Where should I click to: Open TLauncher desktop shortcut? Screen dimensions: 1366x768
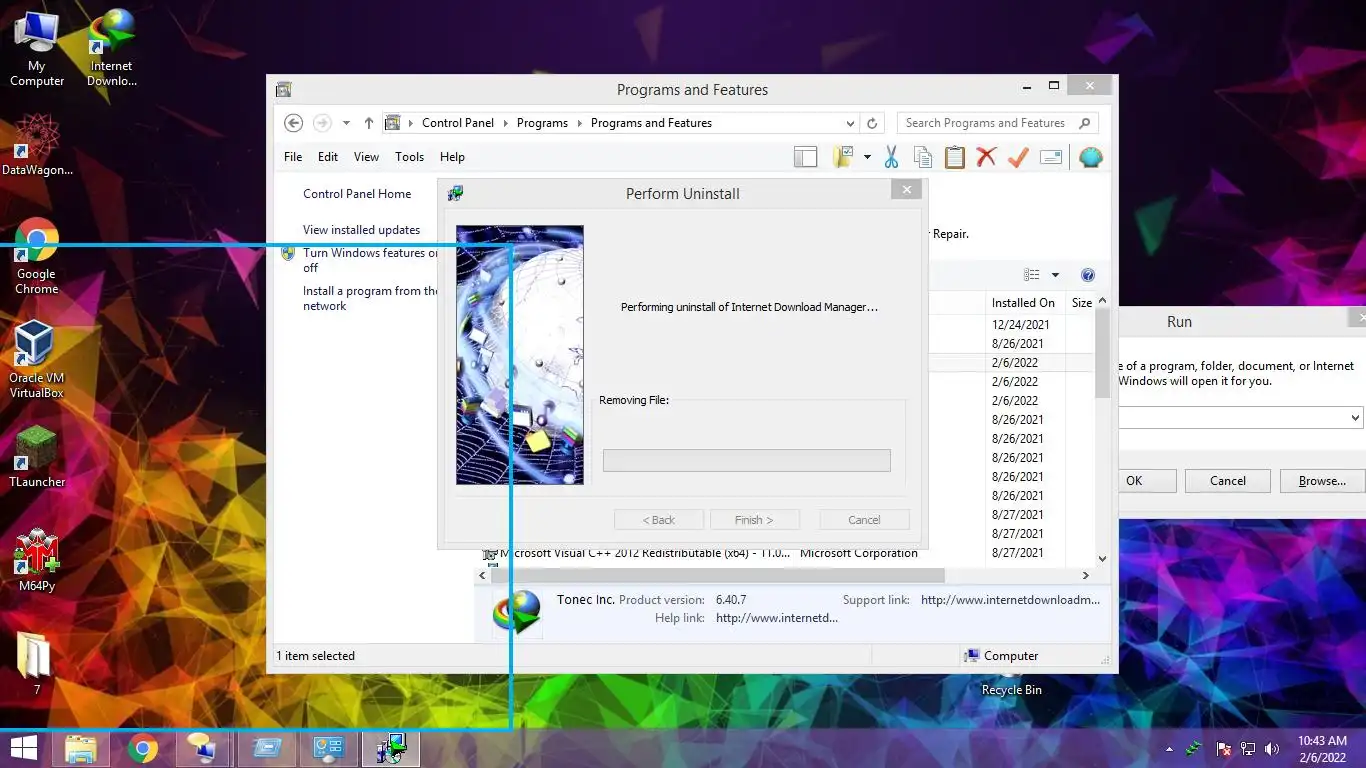pos(37,457)
